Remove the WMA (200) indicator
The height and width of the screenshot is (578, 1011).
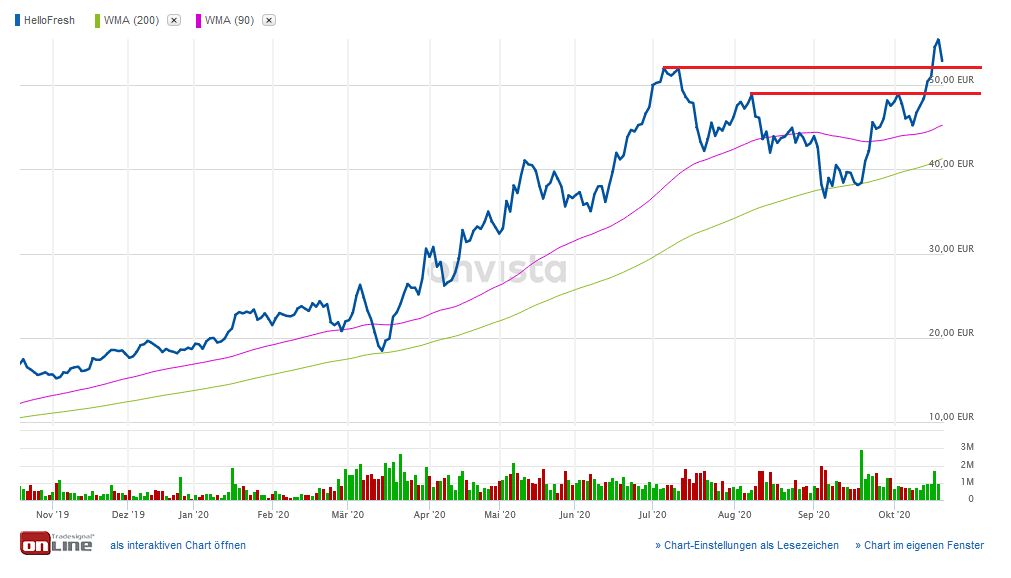click(x=174, y=20)
